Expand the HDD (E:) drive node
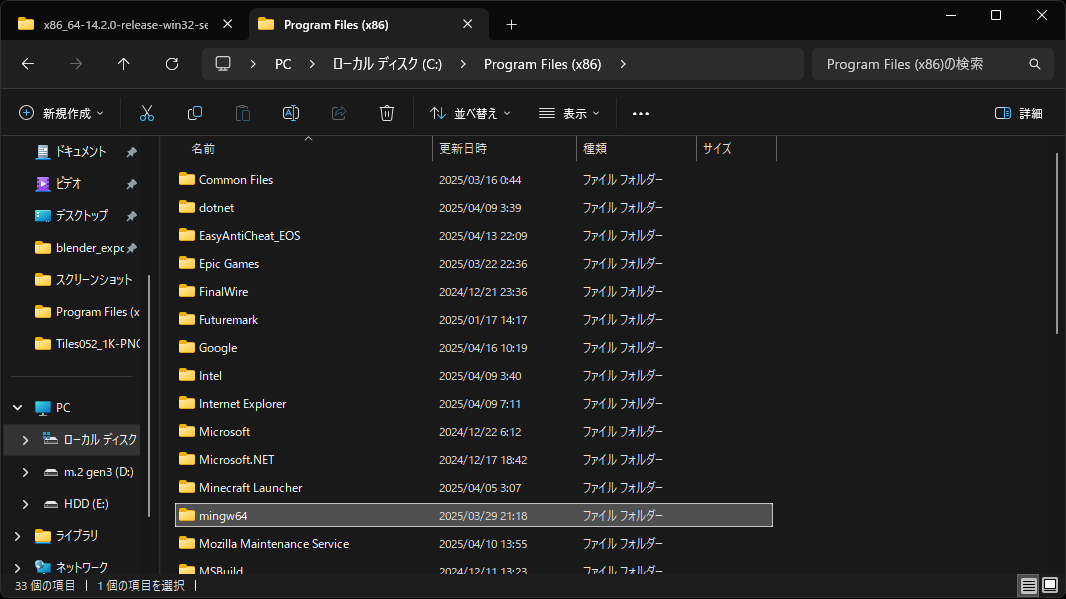This screenshot has height=599, width=1066. 25,504
